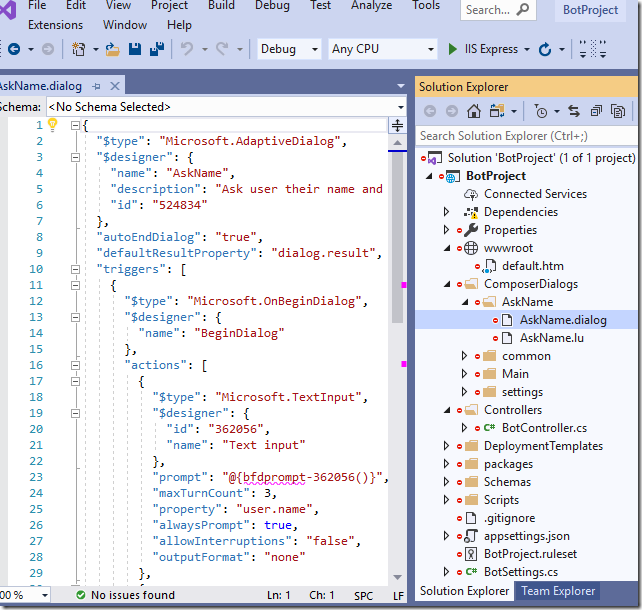Click the Save All icon
The width and height of the screenshot is (642, 610).
[x=157, y=49]
